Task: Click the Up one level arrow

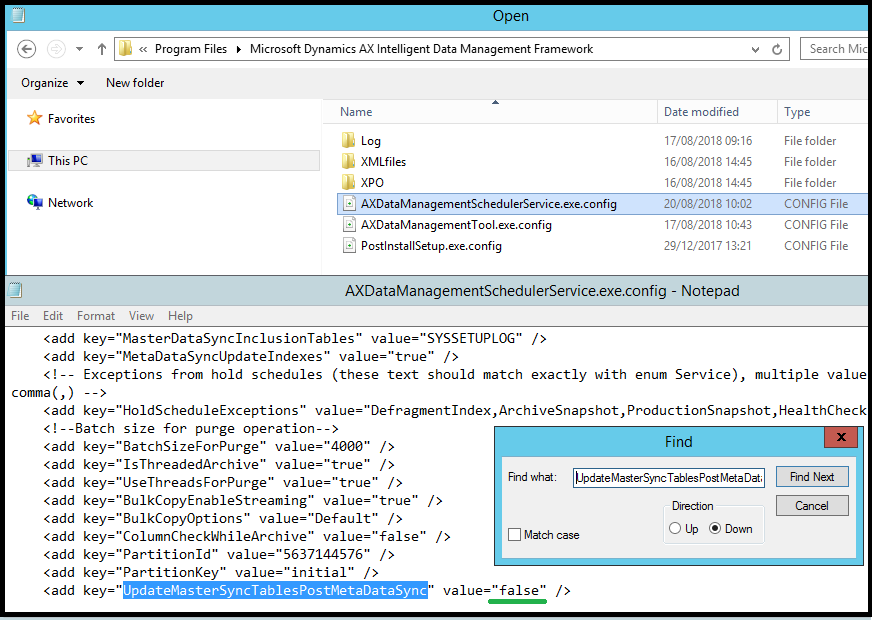Action: point(101,49)
